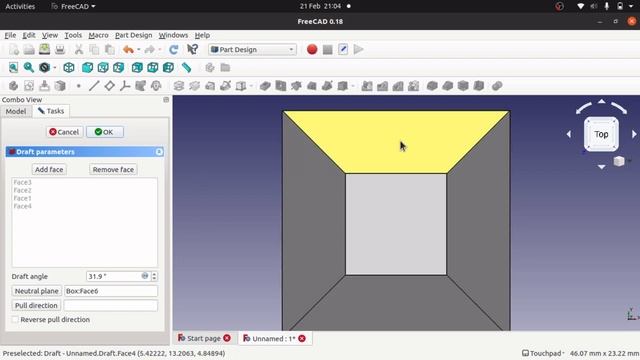Click the Refresh recompute icon
The image size is (640, 360).
[x=173, y=50]
